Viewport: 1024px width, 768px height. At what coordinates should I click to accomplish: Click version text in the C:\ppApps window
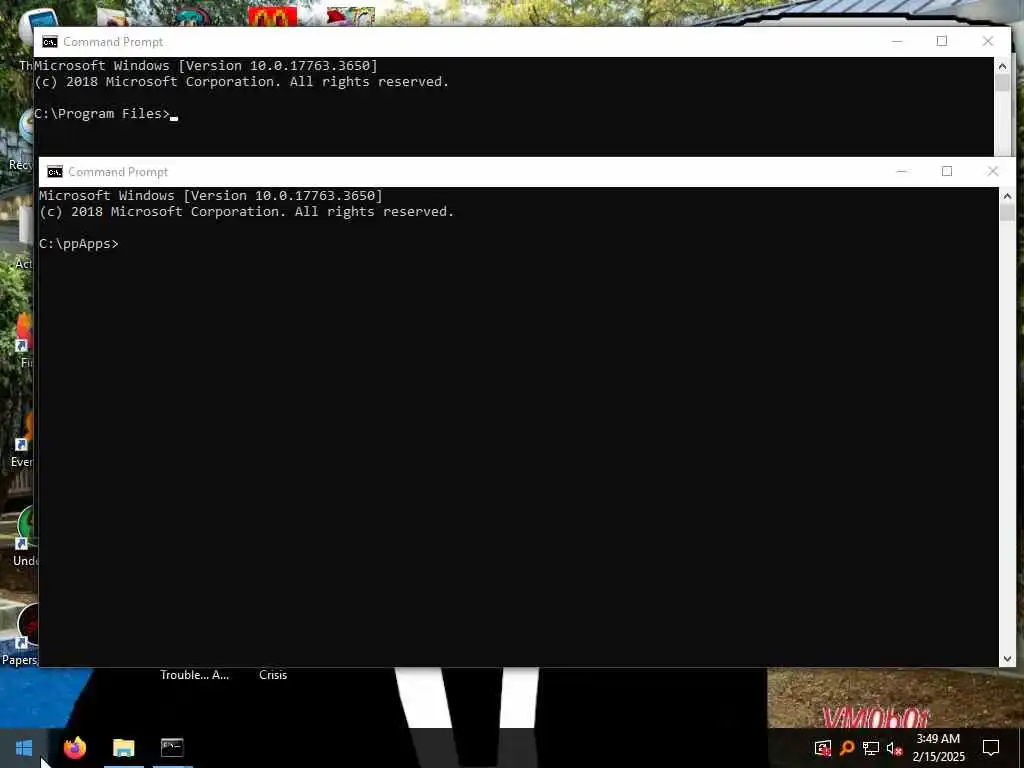211,195
